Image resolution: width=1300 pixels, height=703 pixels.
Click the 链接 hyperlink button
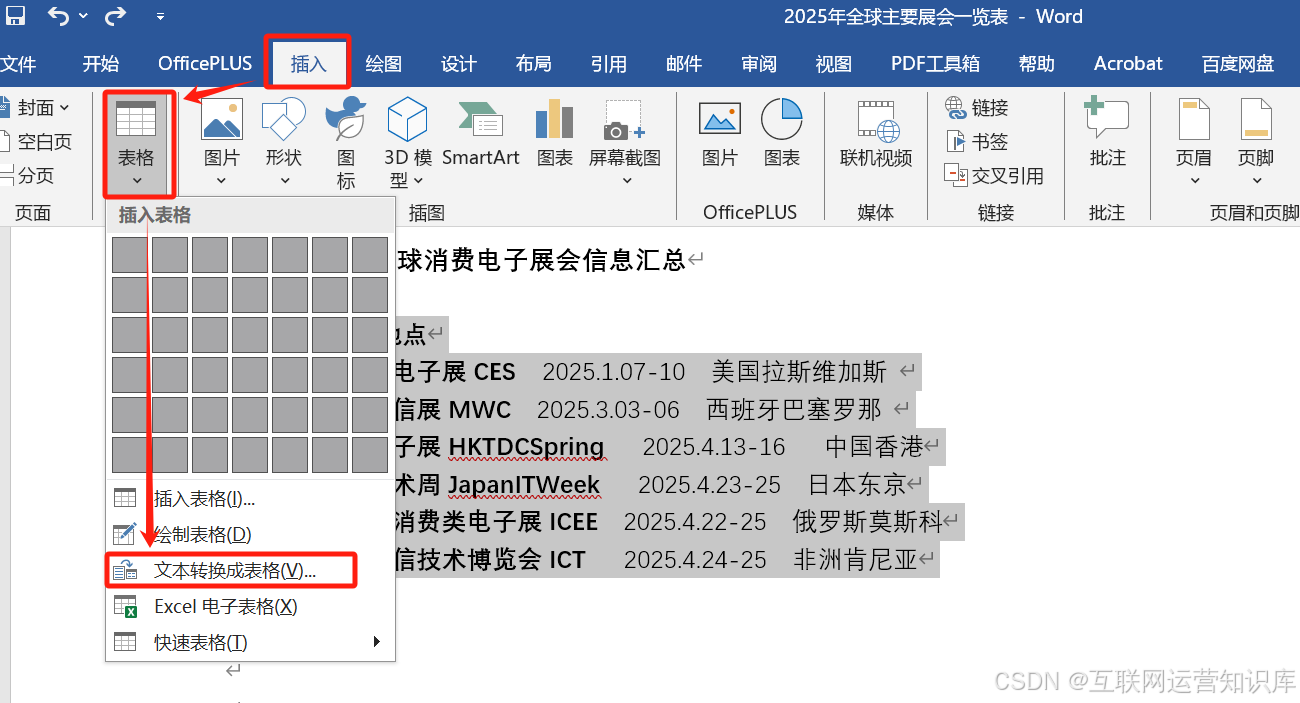(x=977, y=108)
